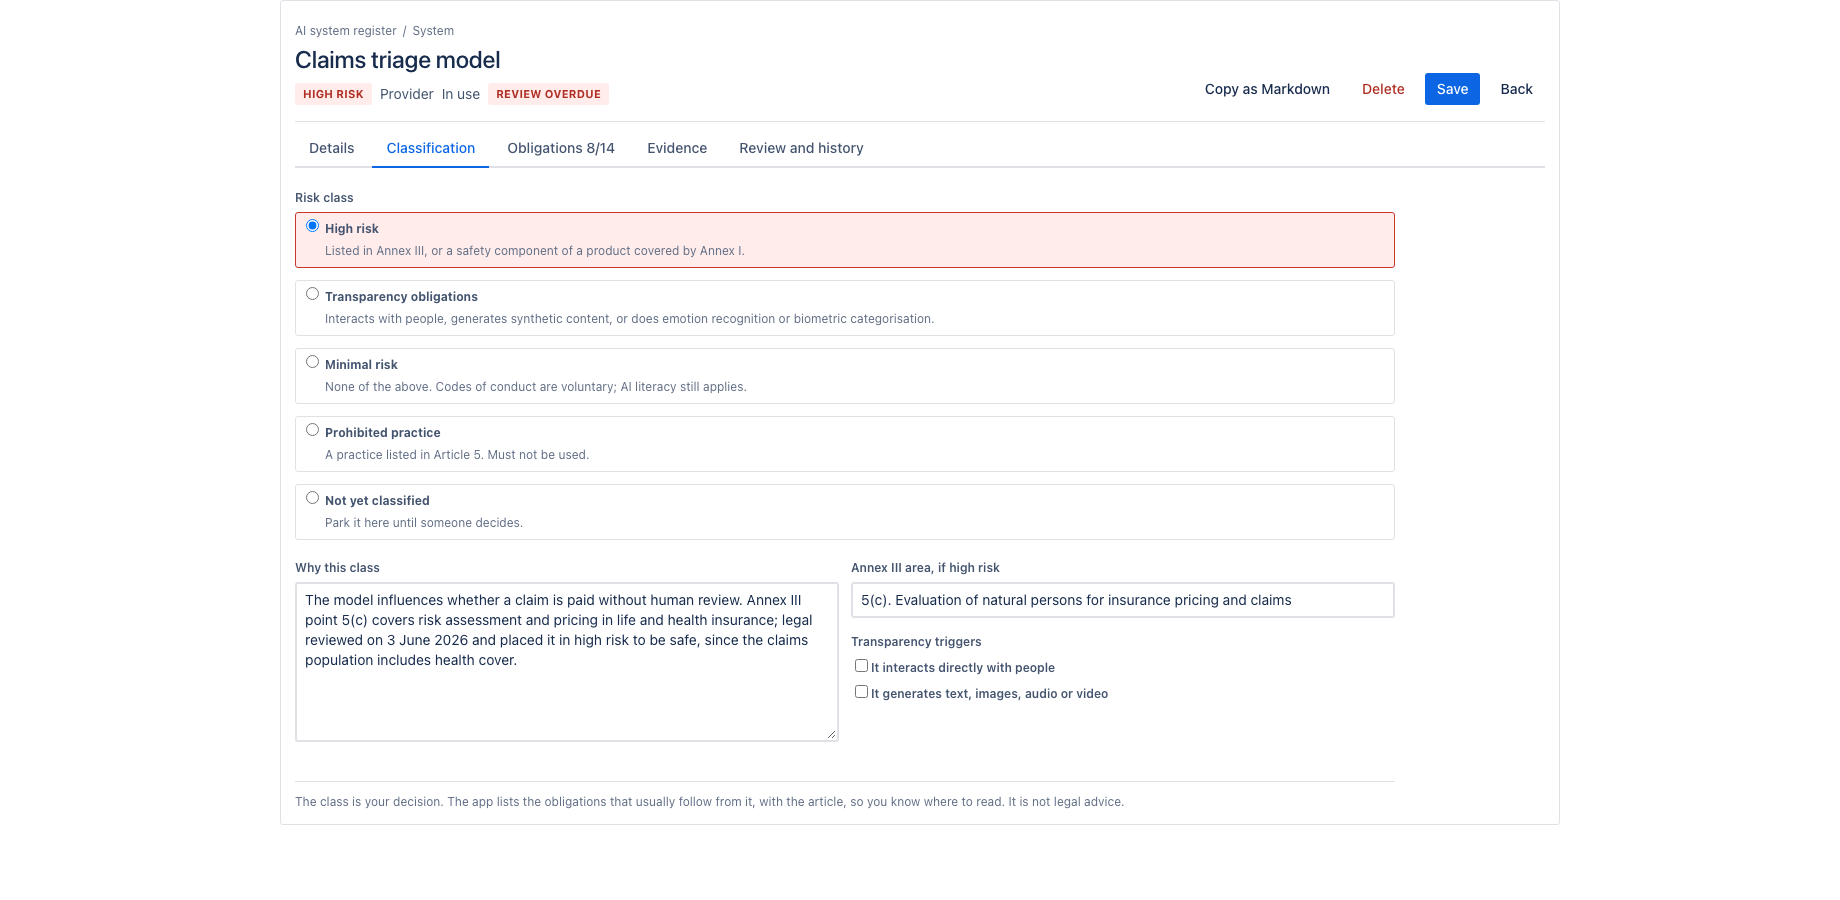Click the 'Provider' role text
Image resolution: width=1840 pixels, height=900 pixels.
407,94
